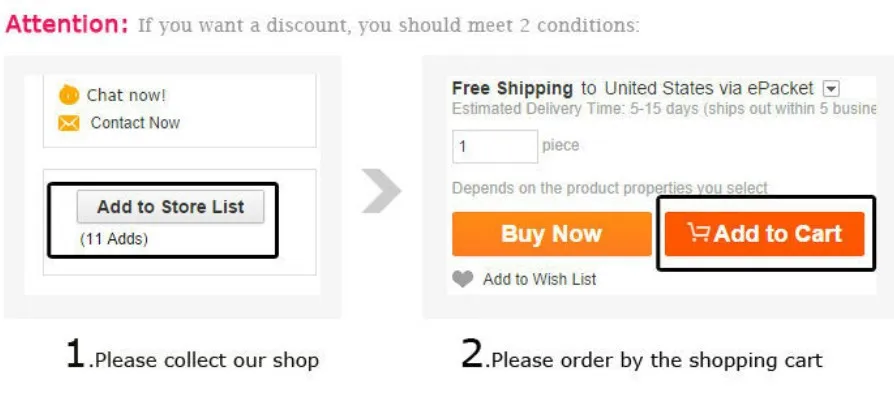
Task: Click the pink Attention: heading
Action: pyautogui.click(x=67, y=25)
